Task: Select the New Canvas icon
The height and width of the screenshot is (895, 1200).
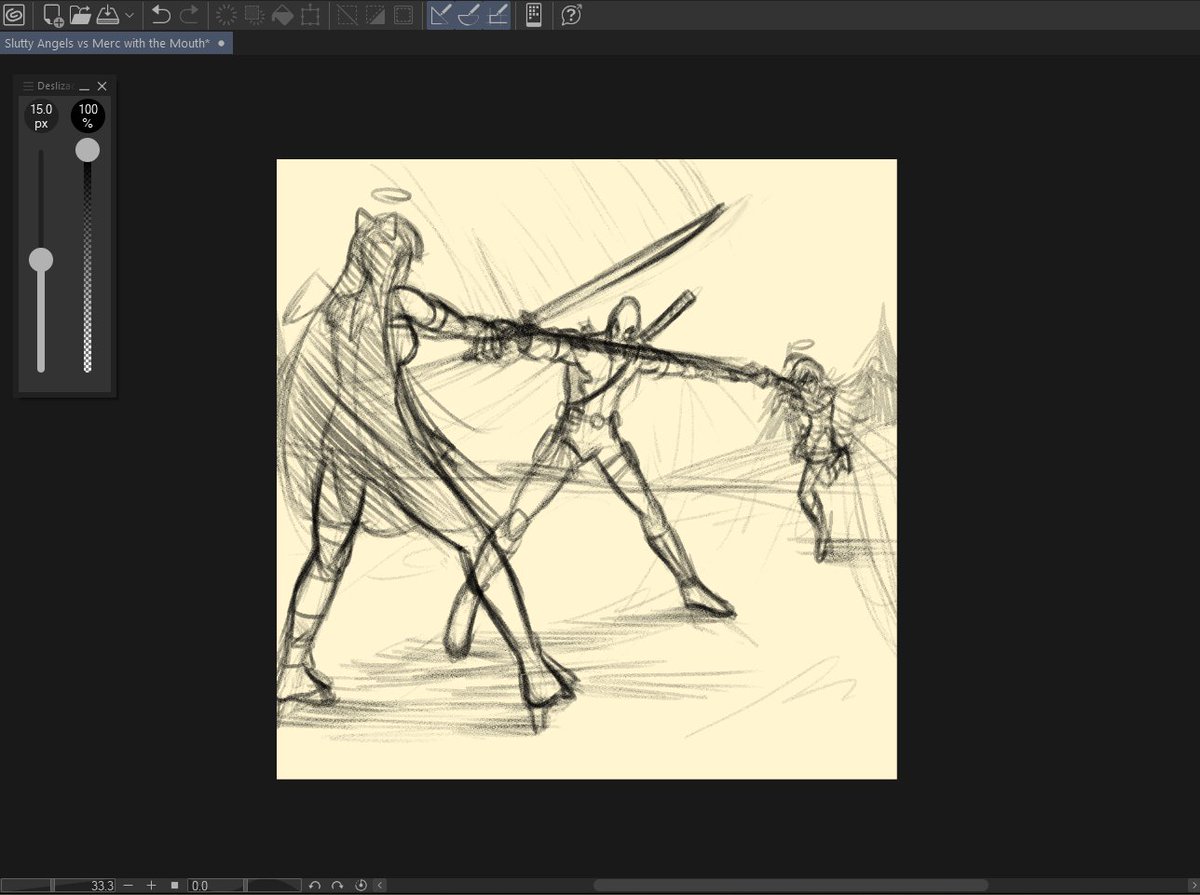Action: [x=50, y=15]
